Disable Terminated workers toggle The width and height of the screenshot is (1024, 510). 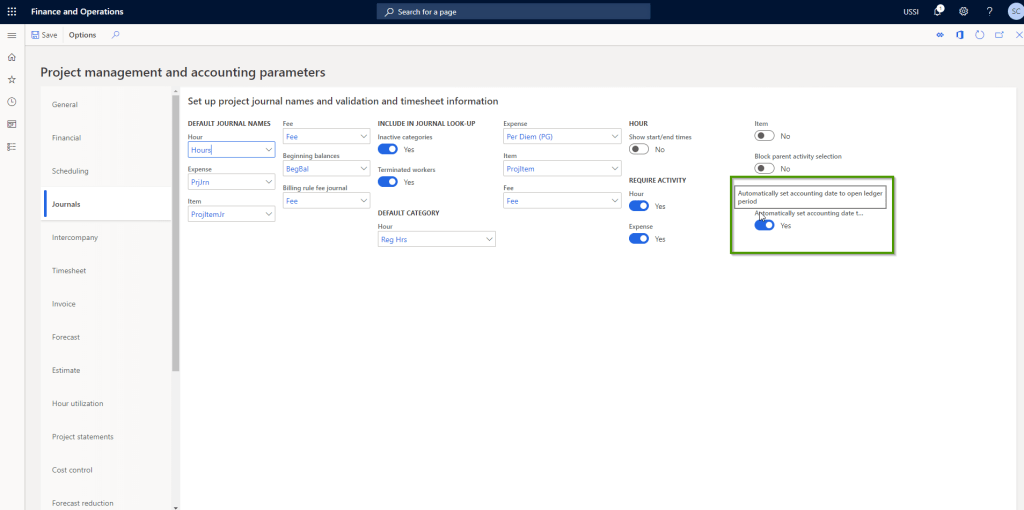coord(388,182)
